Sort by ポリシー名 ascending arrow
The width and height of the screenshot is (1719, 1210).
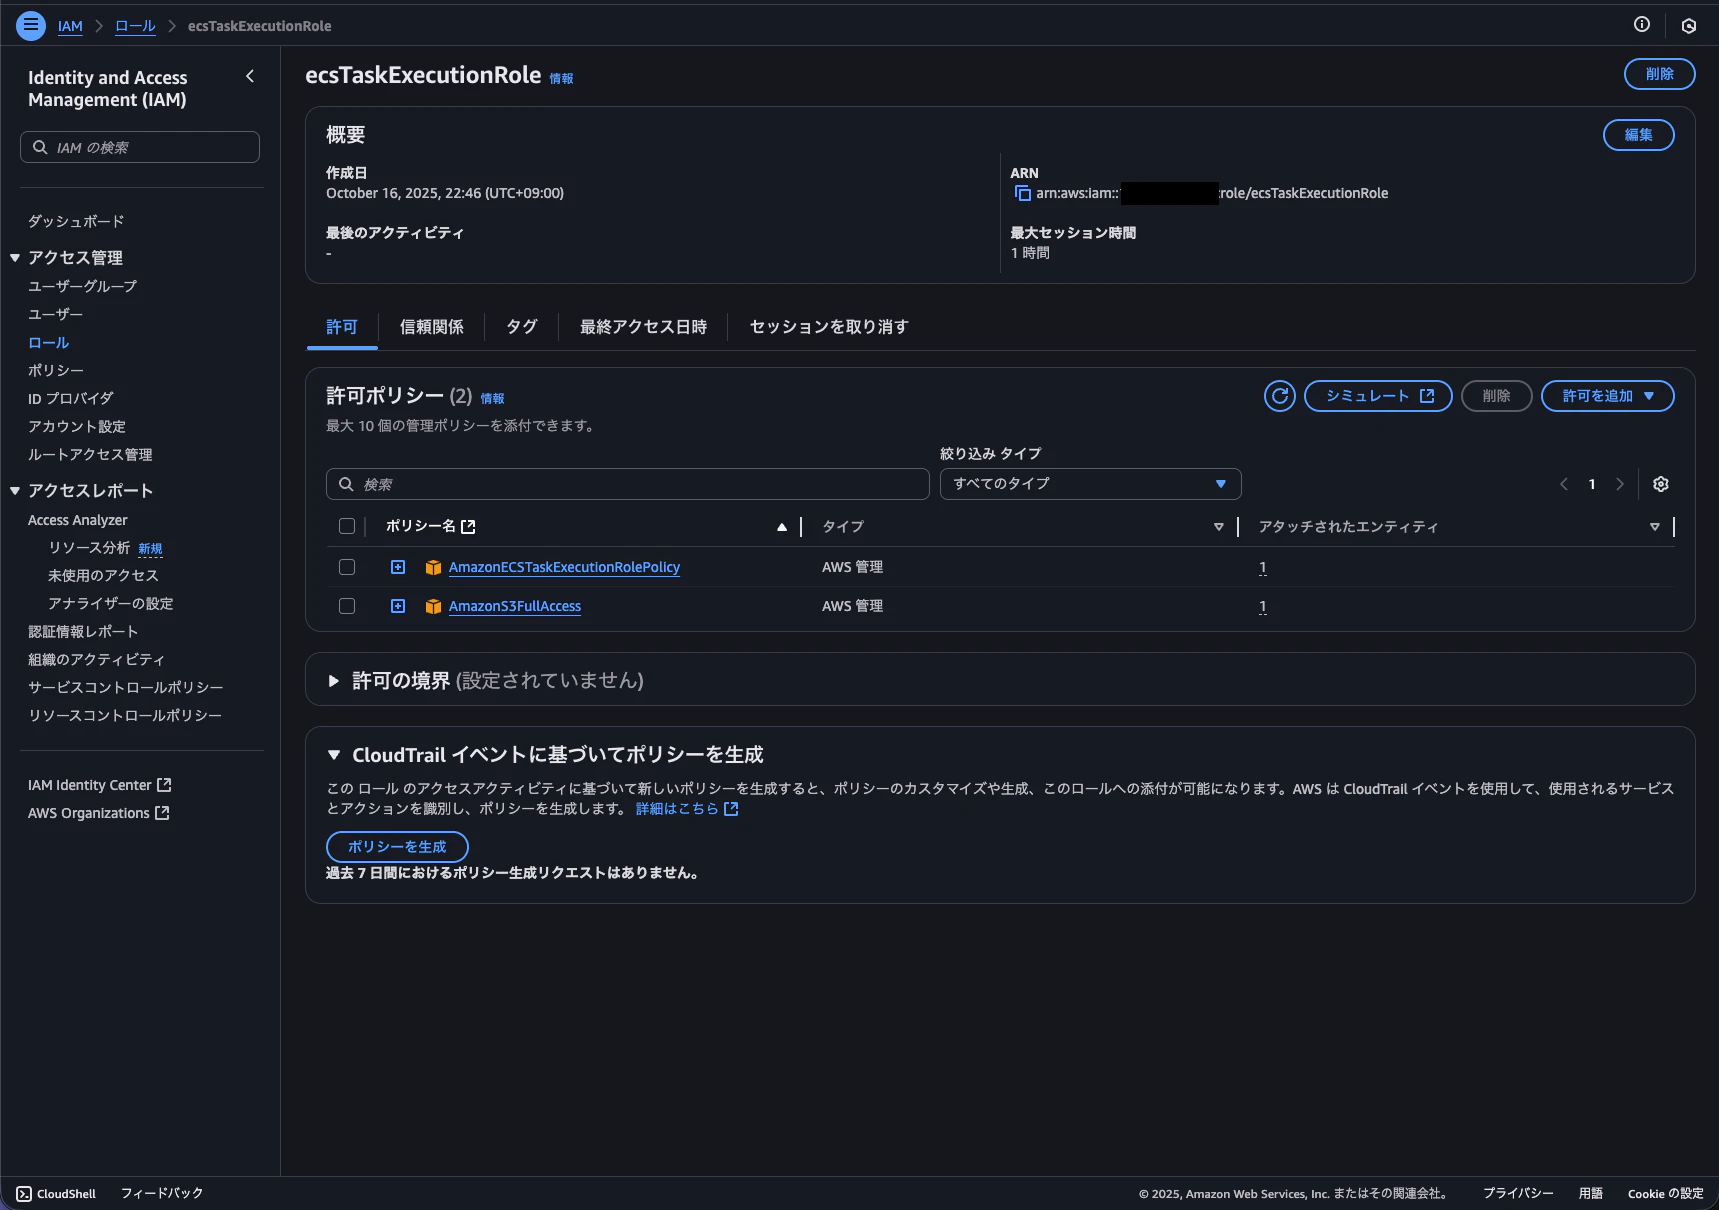pyautogui.click(x=782, y=527)
